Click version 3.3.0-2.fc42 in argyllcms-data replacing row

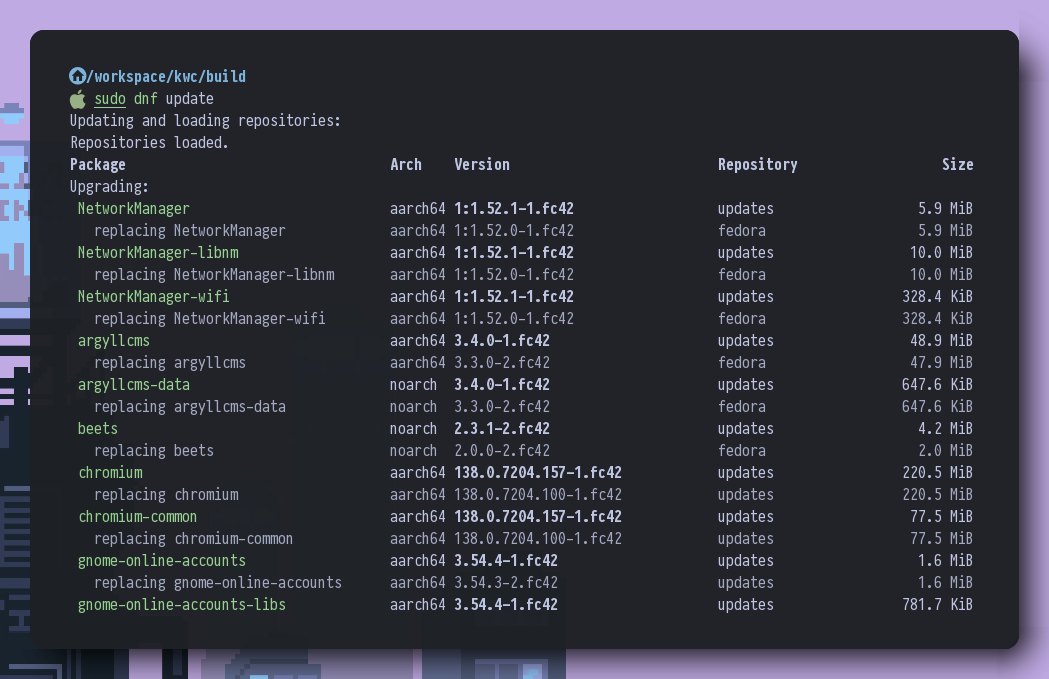coord(502,407)
